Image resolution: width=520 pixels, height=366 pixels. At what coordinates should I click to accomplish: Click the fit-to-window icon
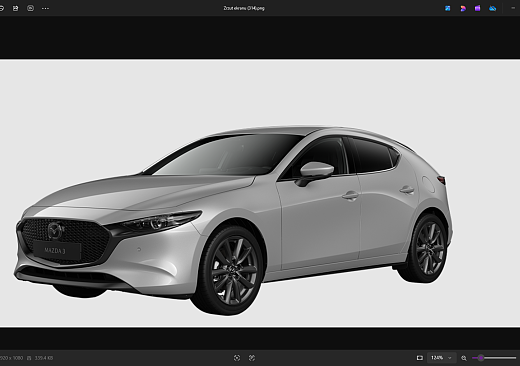click(420, 358)
